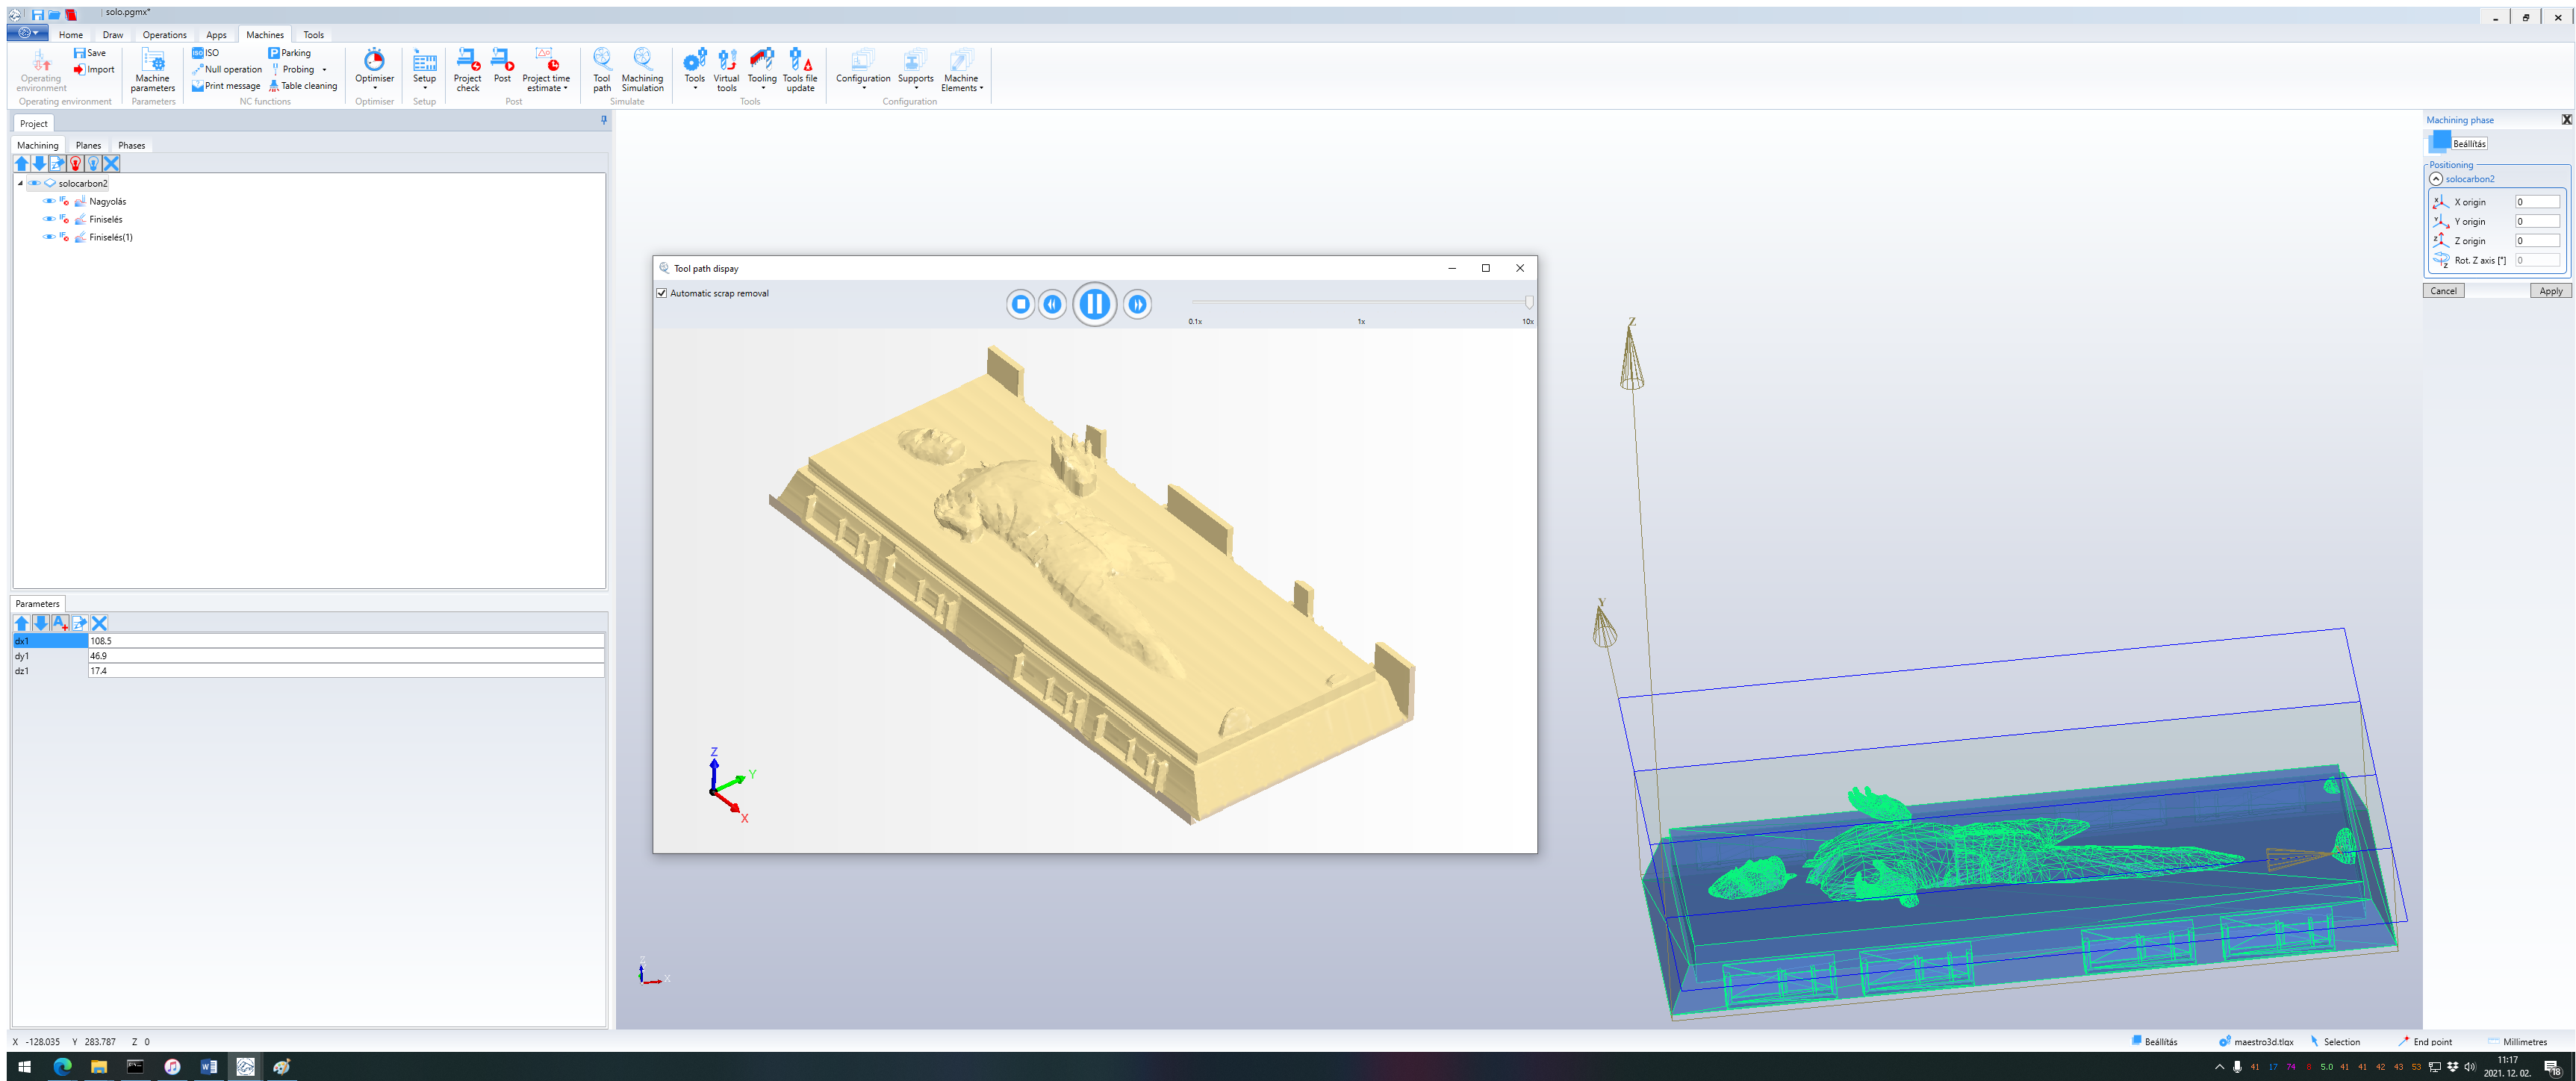Switch to the Planes tab

(88, 146)
